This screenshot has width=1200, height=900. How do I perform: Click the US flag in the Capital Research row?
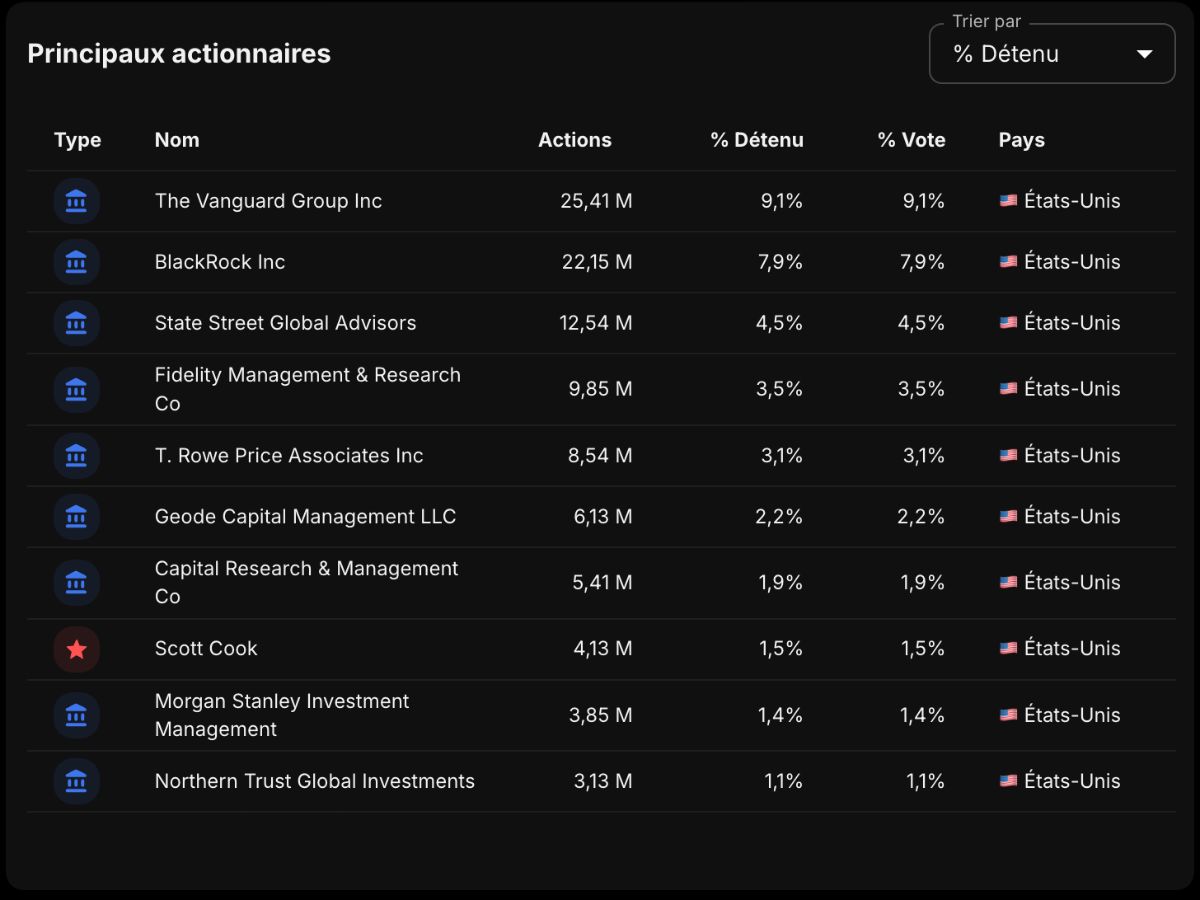[1008, 583]
